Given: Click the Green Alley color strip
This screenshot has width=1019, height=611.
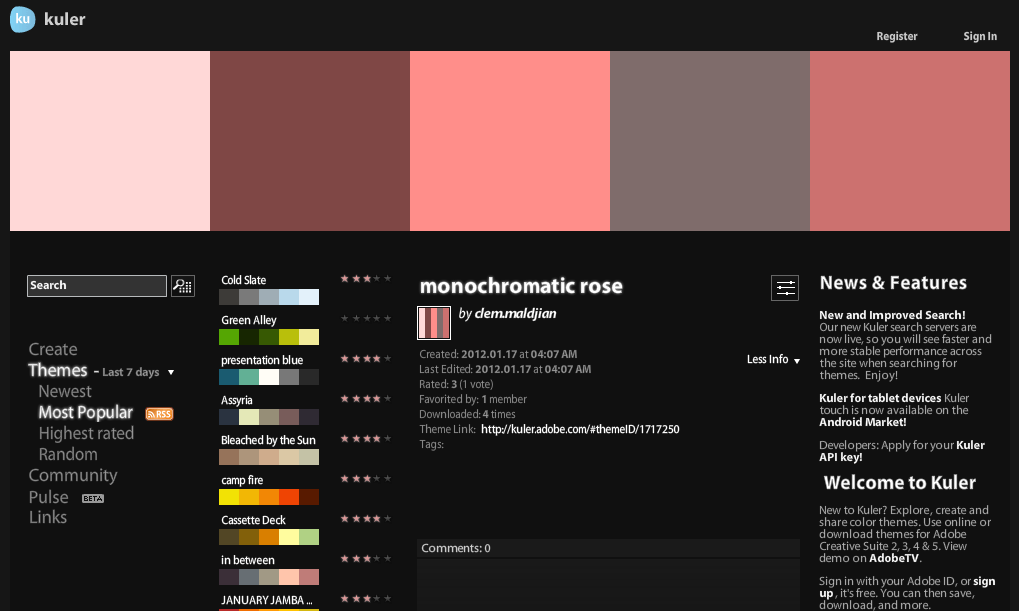Looking at the screenshot, I should click(x=269, y=337).
